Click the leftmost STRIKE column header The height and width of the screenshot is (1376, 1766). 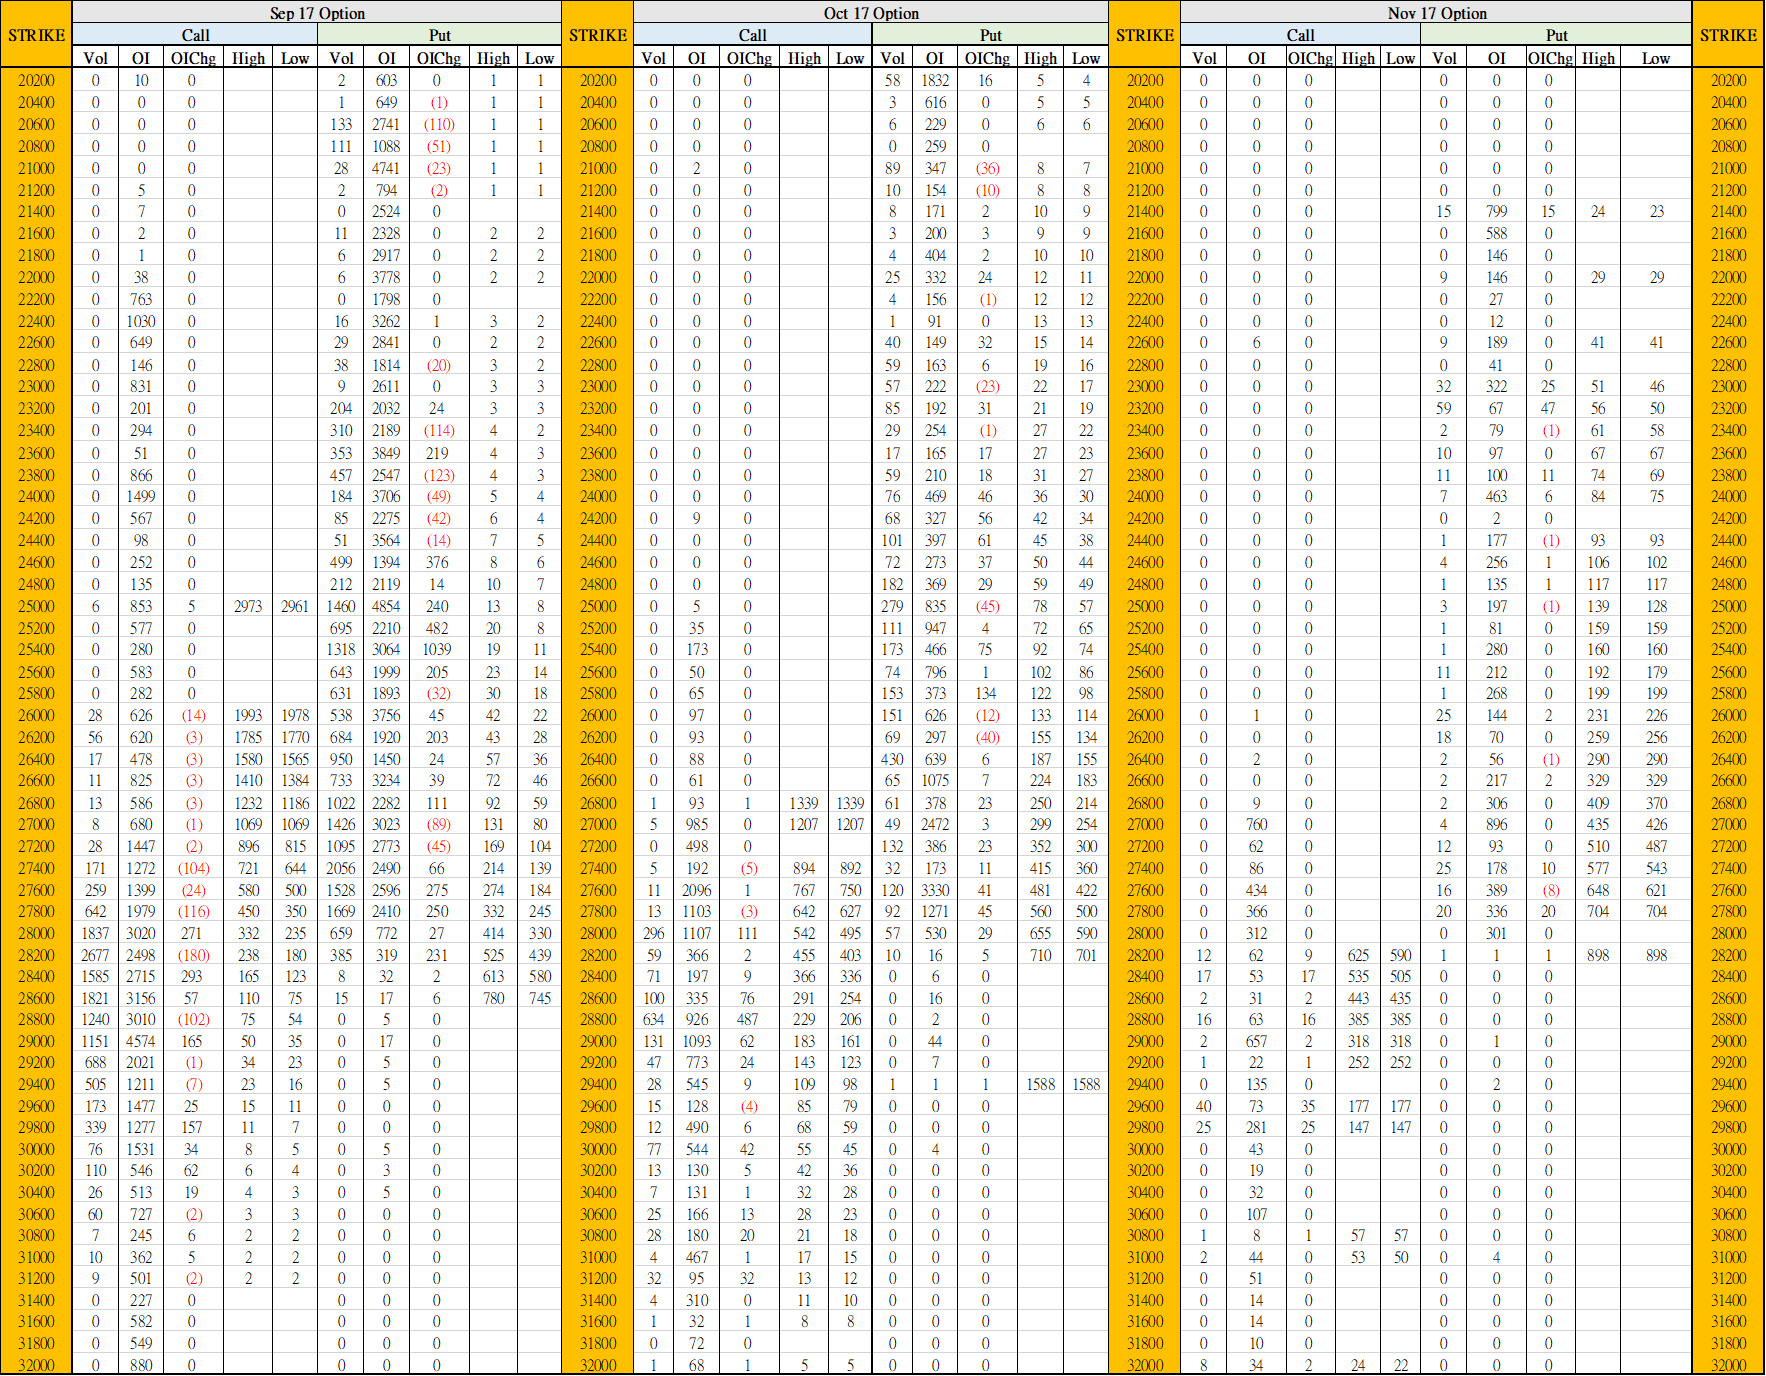[x=36, y=35]
